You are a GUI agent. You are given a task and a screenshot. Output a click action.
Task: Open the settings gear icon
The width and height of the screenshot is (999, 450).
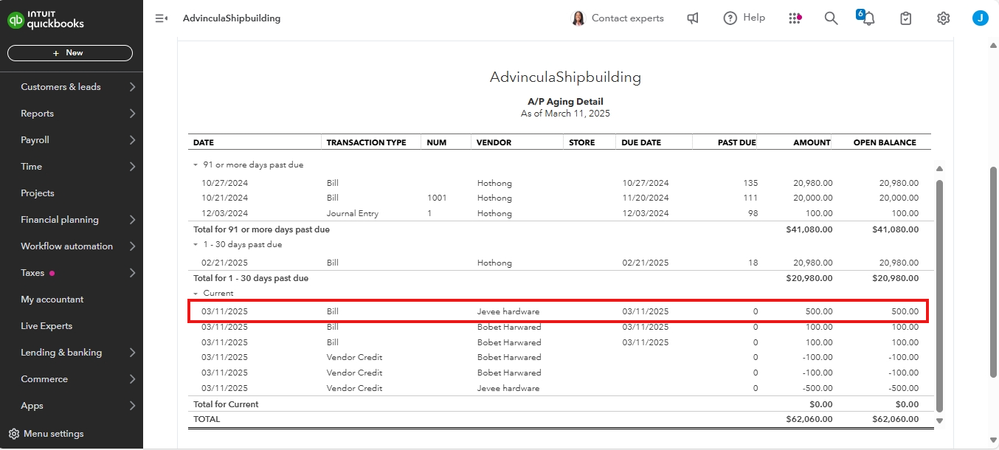943,18
